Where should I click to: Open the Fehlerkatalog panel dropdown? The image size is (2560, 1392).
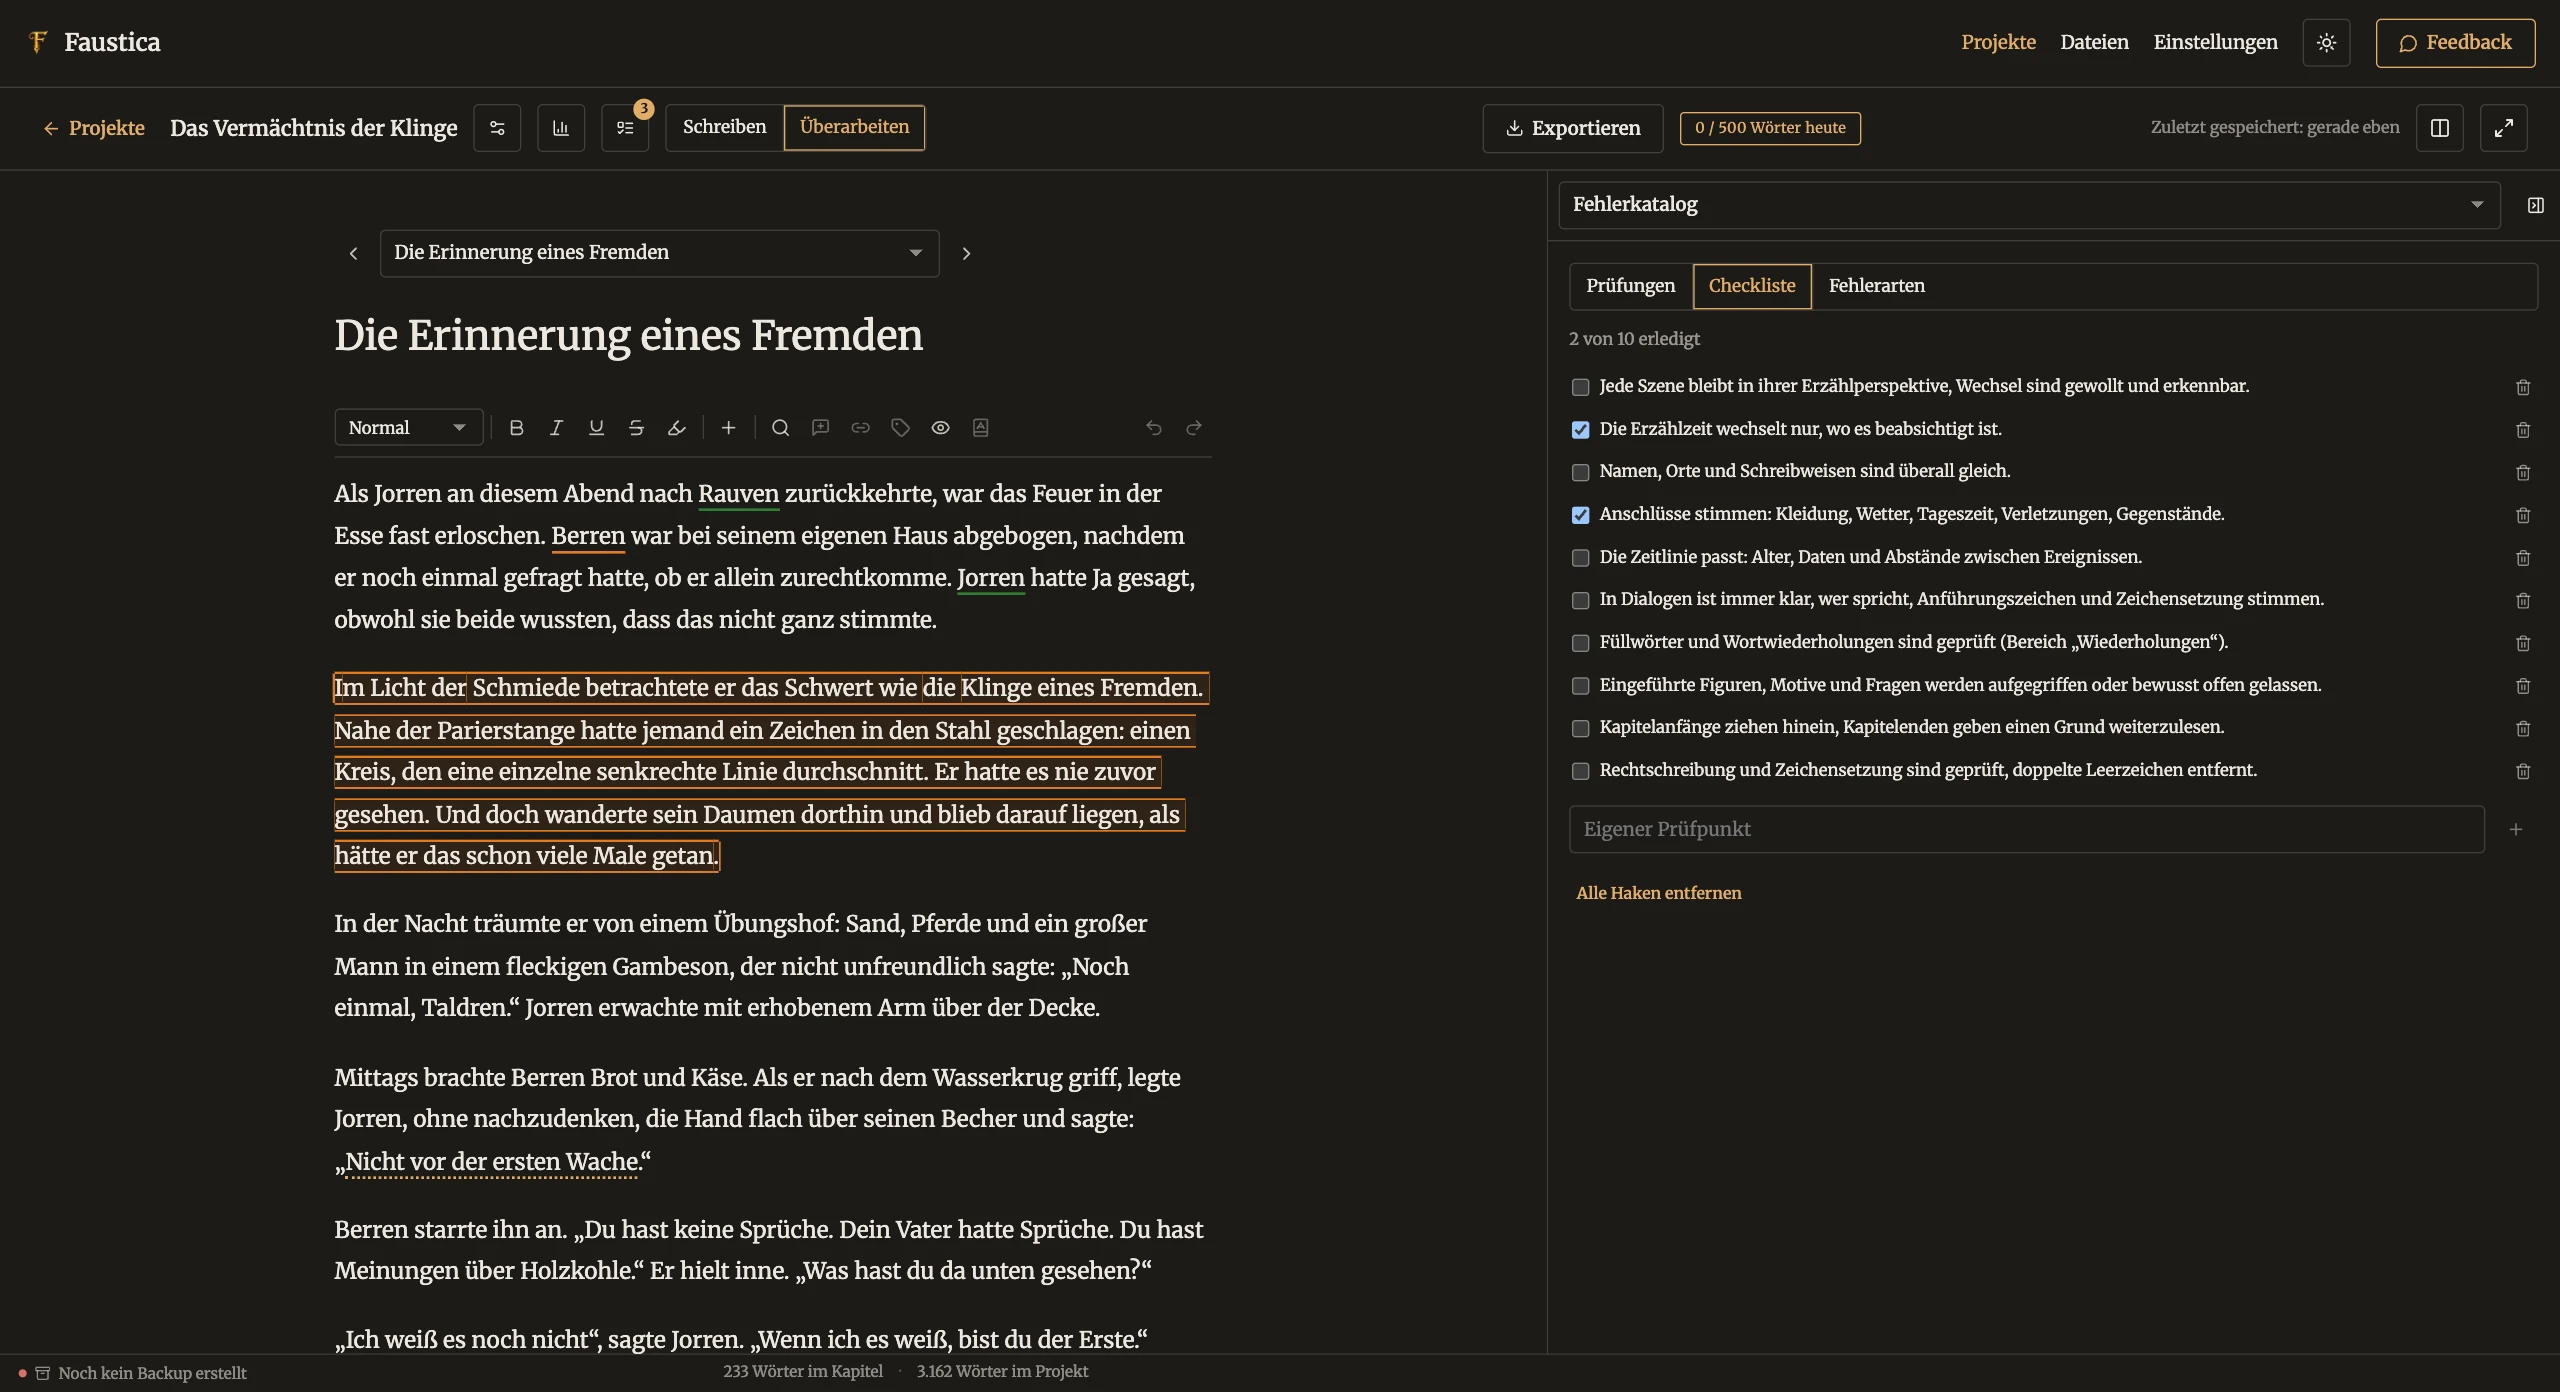[x=2029, y=205]
